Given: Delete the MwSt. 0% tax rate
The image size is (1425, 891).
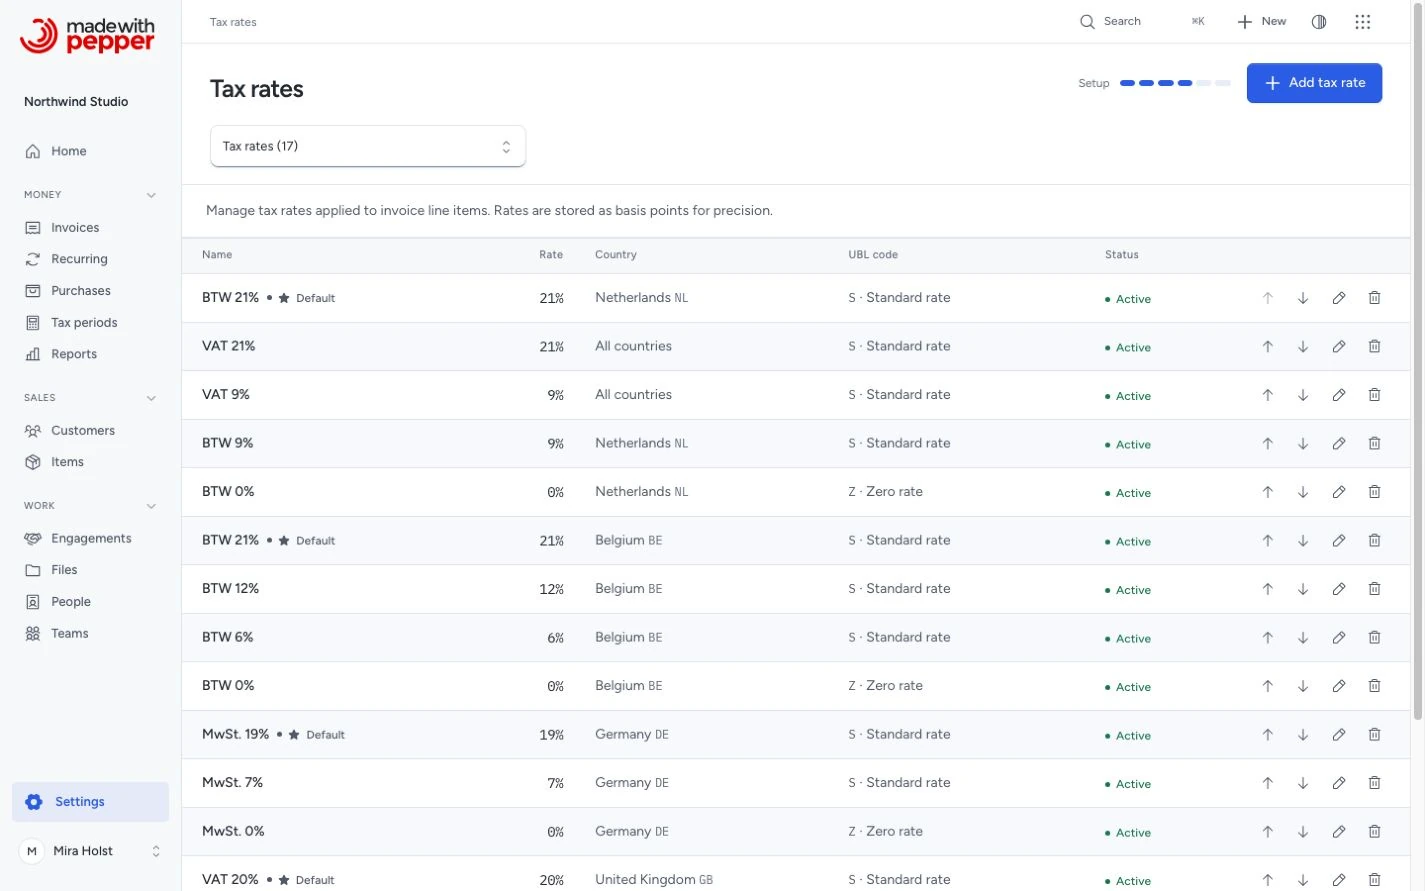Looking at the screenshot, I should point(1375,831).
